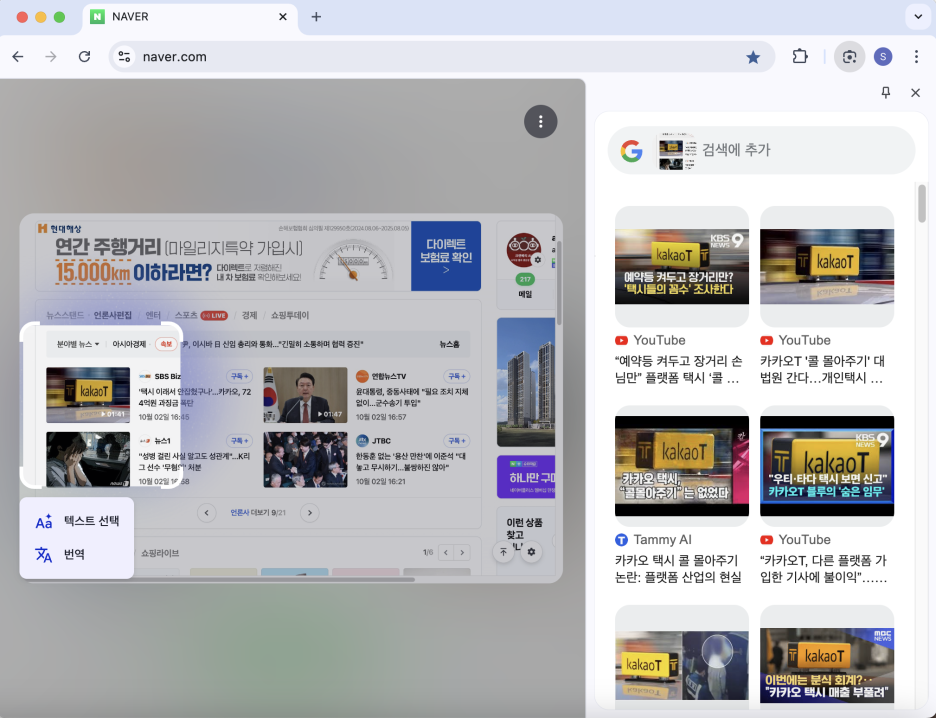Open the Extensions puzzle icon
Image resolution: width=936 pixels, height=718 pixels.
tap(800, 57)
